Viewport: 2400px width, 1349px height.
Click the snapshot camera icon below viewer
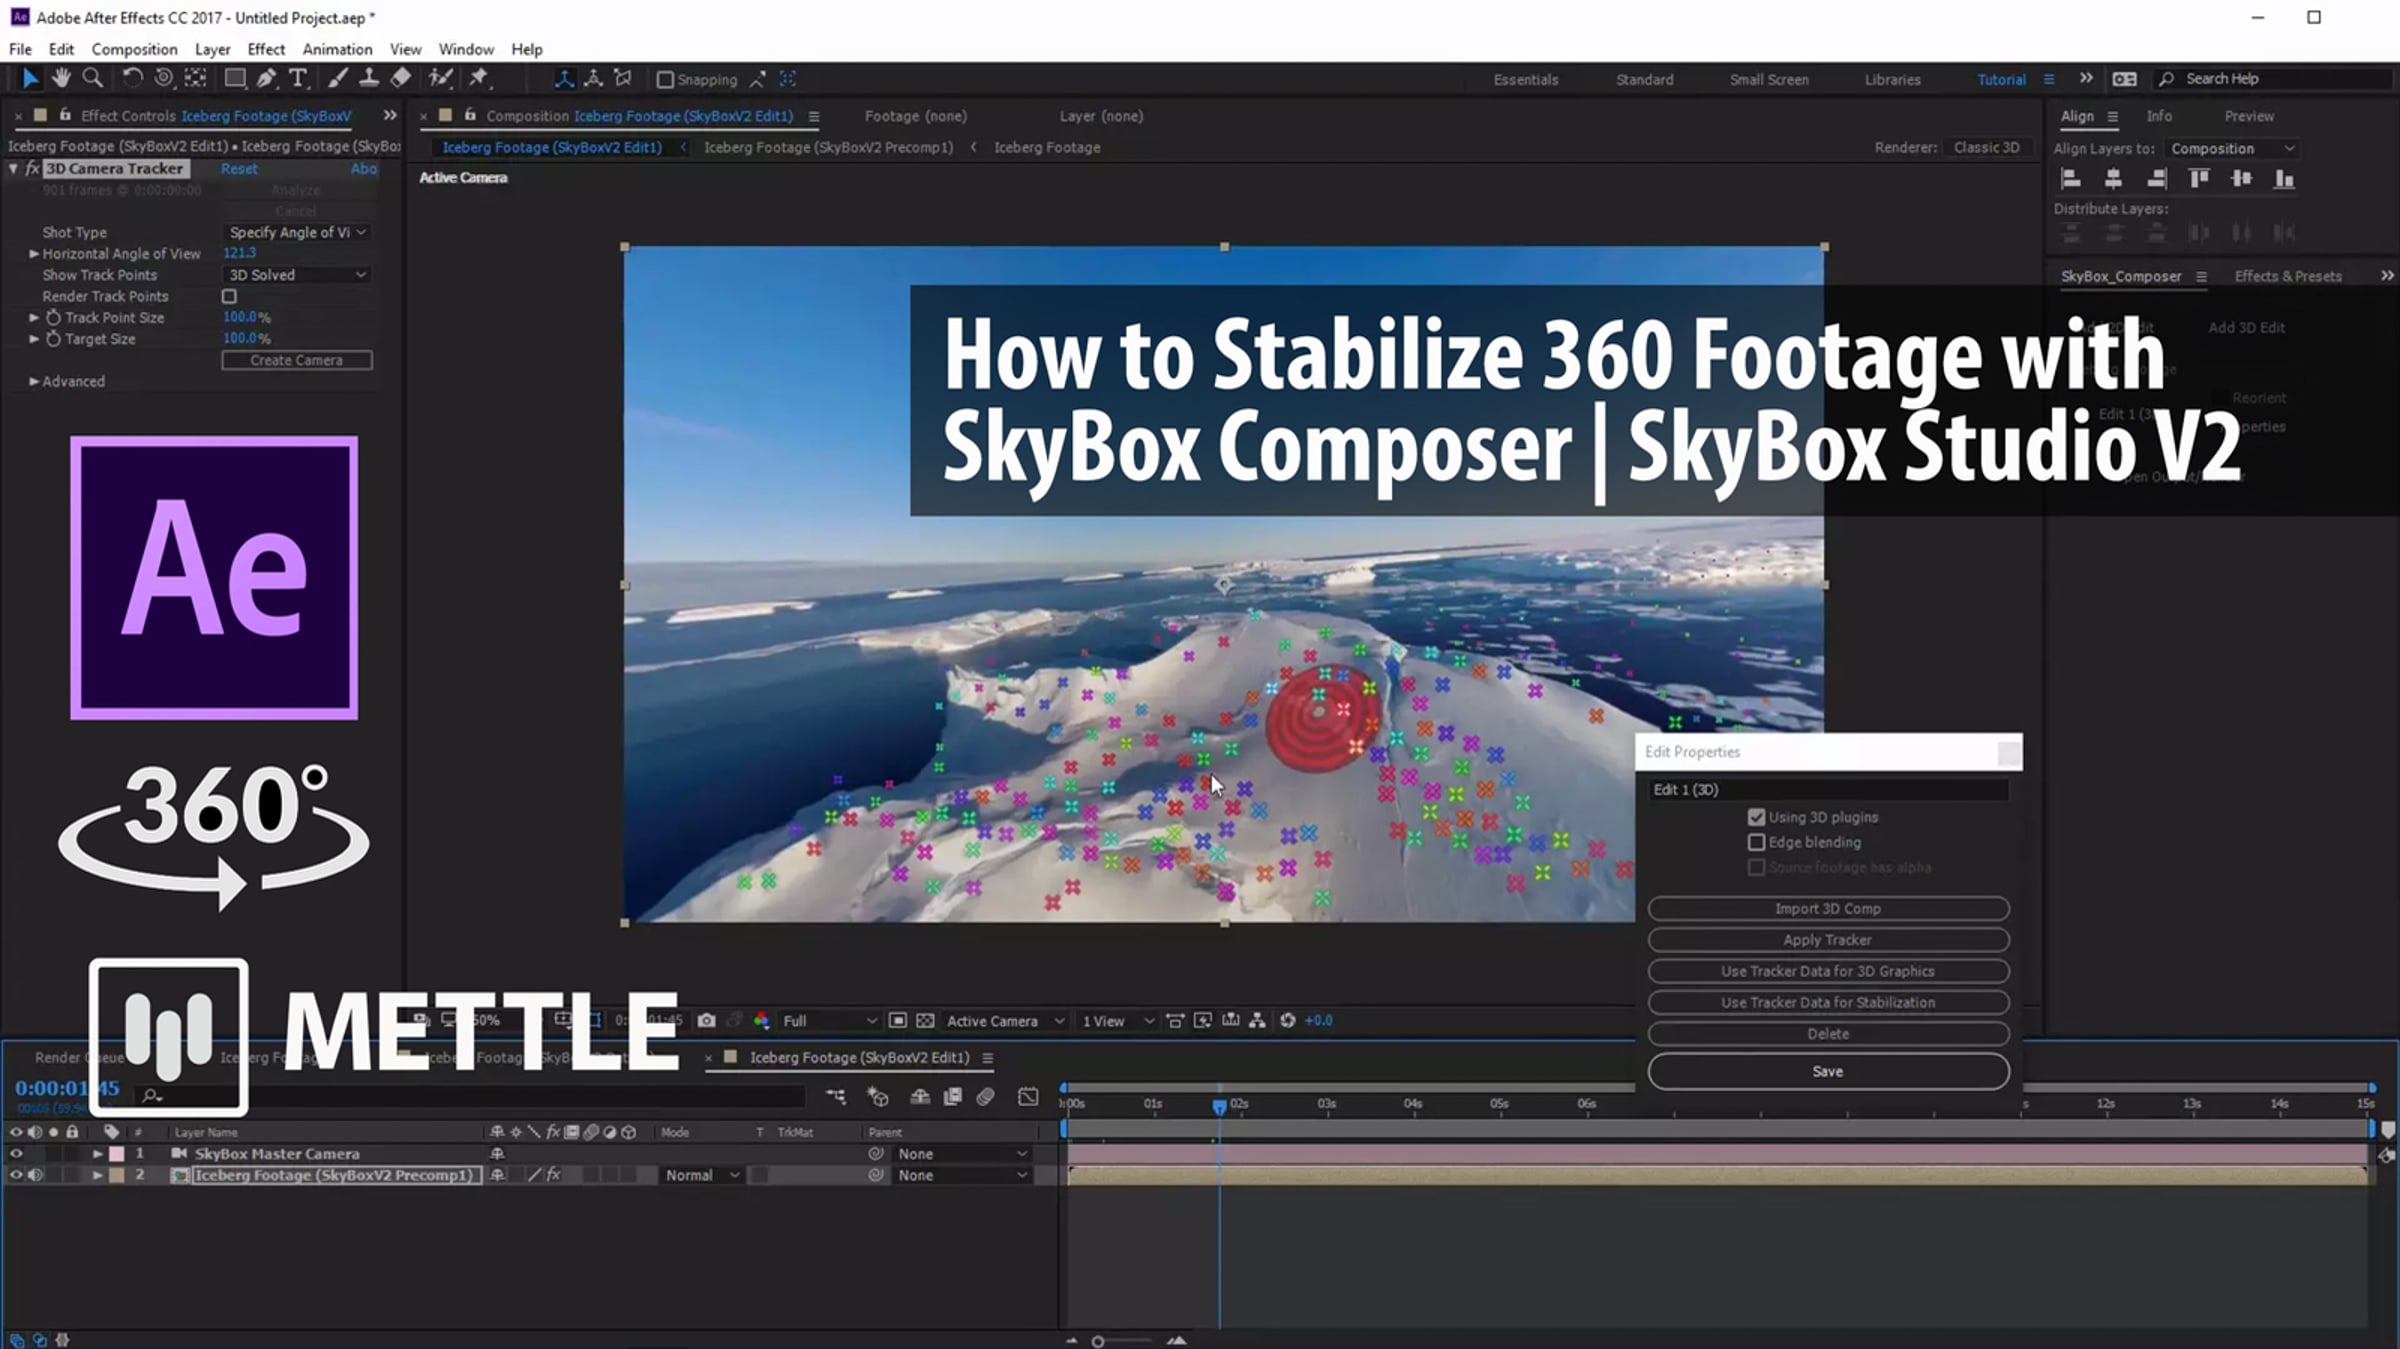[706, 1020]
